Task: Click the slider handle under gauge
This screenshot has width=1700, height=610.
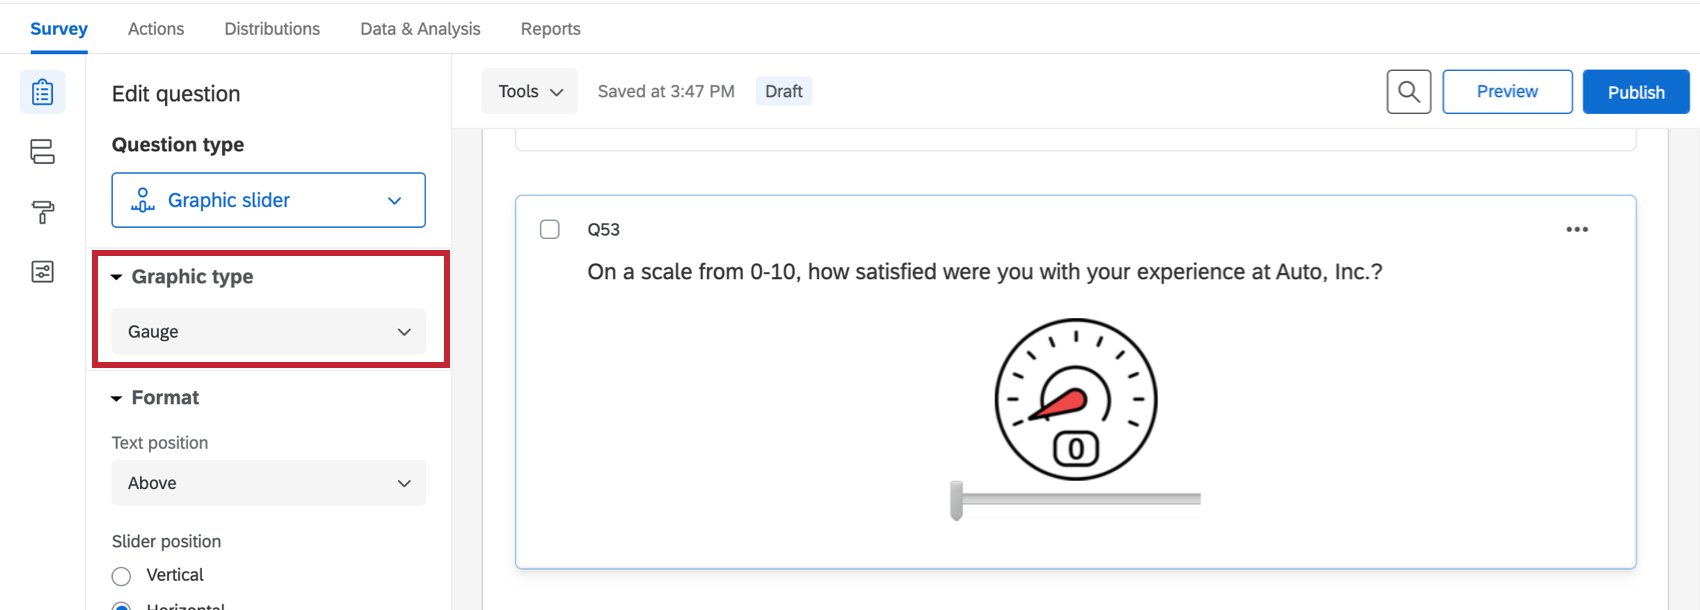Action: [x=957, y=500]
